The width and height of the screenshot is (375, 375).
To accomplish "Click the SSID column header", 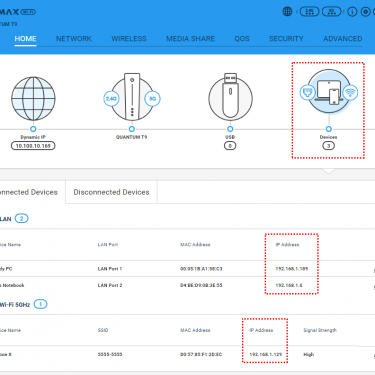I will (x=103, y=330).
